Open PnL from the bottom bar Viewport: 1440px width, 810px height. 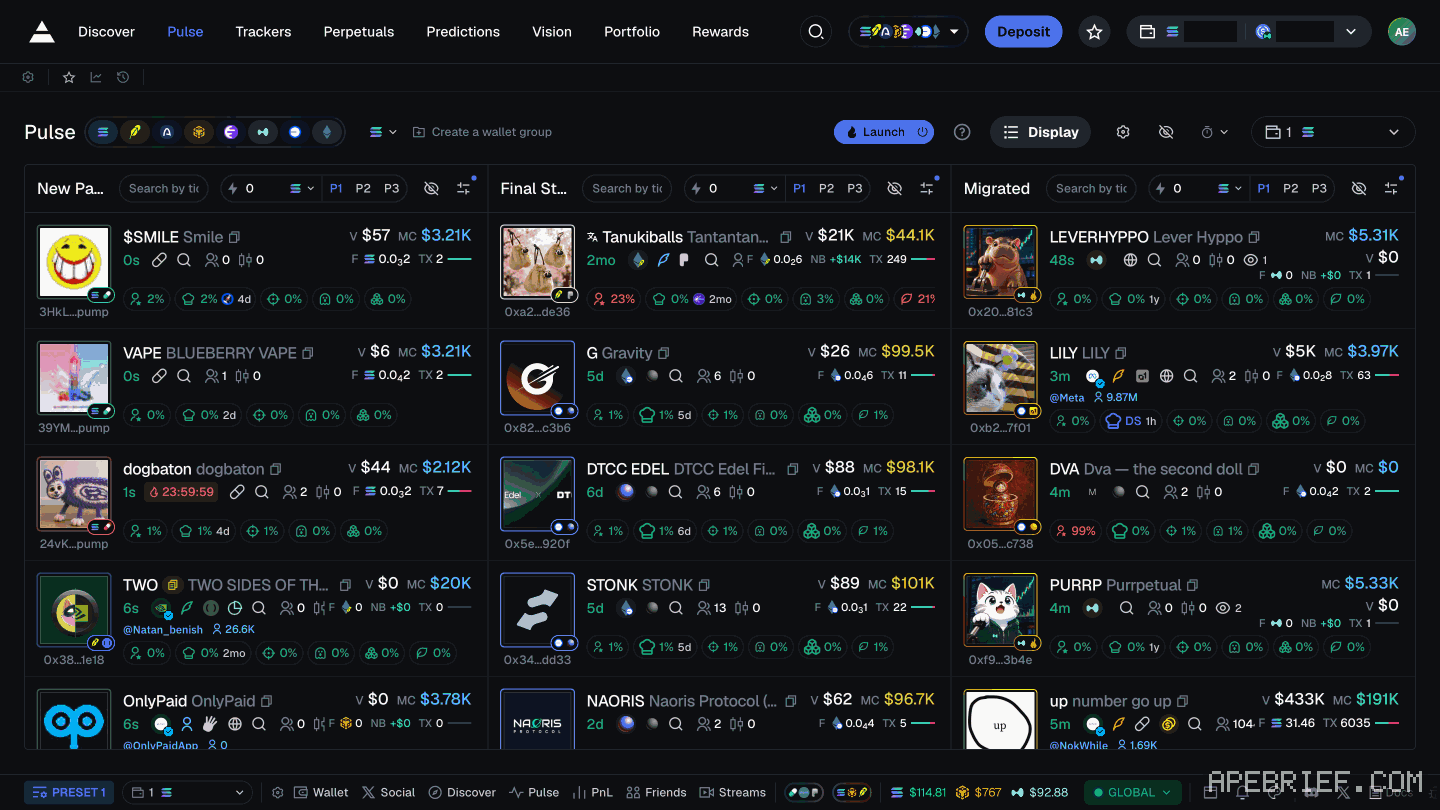click(592, 792)
